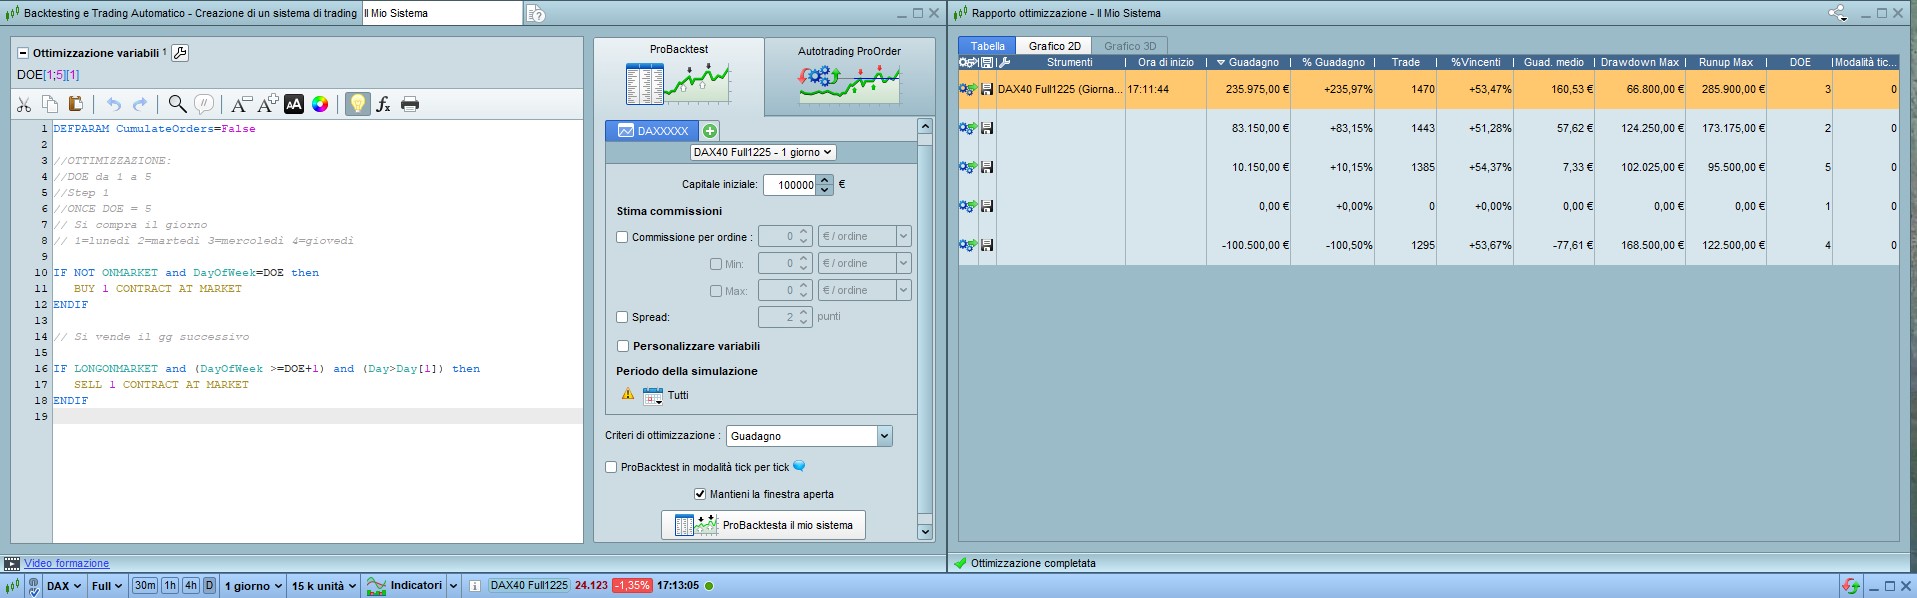Click ProBacktesta il mio sistema button

(763, 525)
